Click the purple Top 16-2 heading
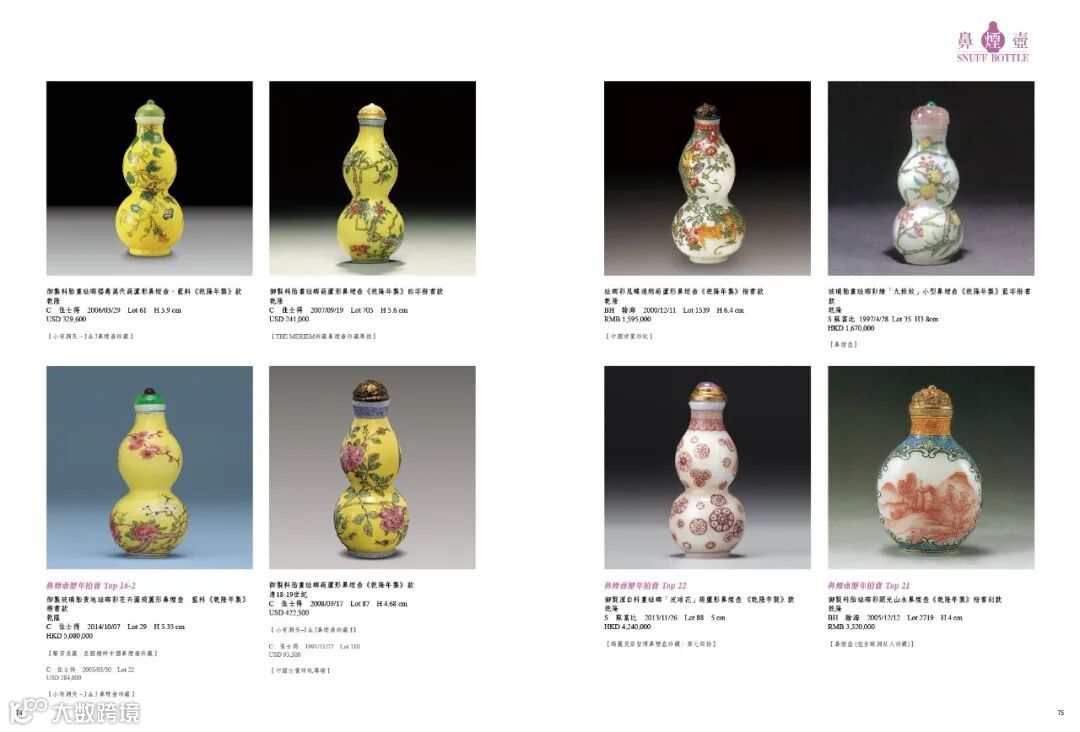The width and height of the screenshot is (1080, 732). pos(91,586)
